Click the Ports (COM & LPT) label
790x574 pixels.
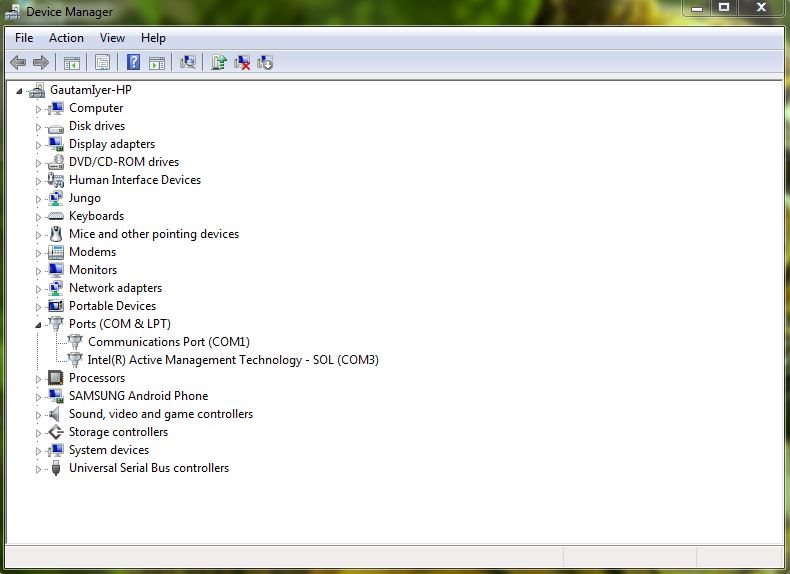(x=120, y=324)
